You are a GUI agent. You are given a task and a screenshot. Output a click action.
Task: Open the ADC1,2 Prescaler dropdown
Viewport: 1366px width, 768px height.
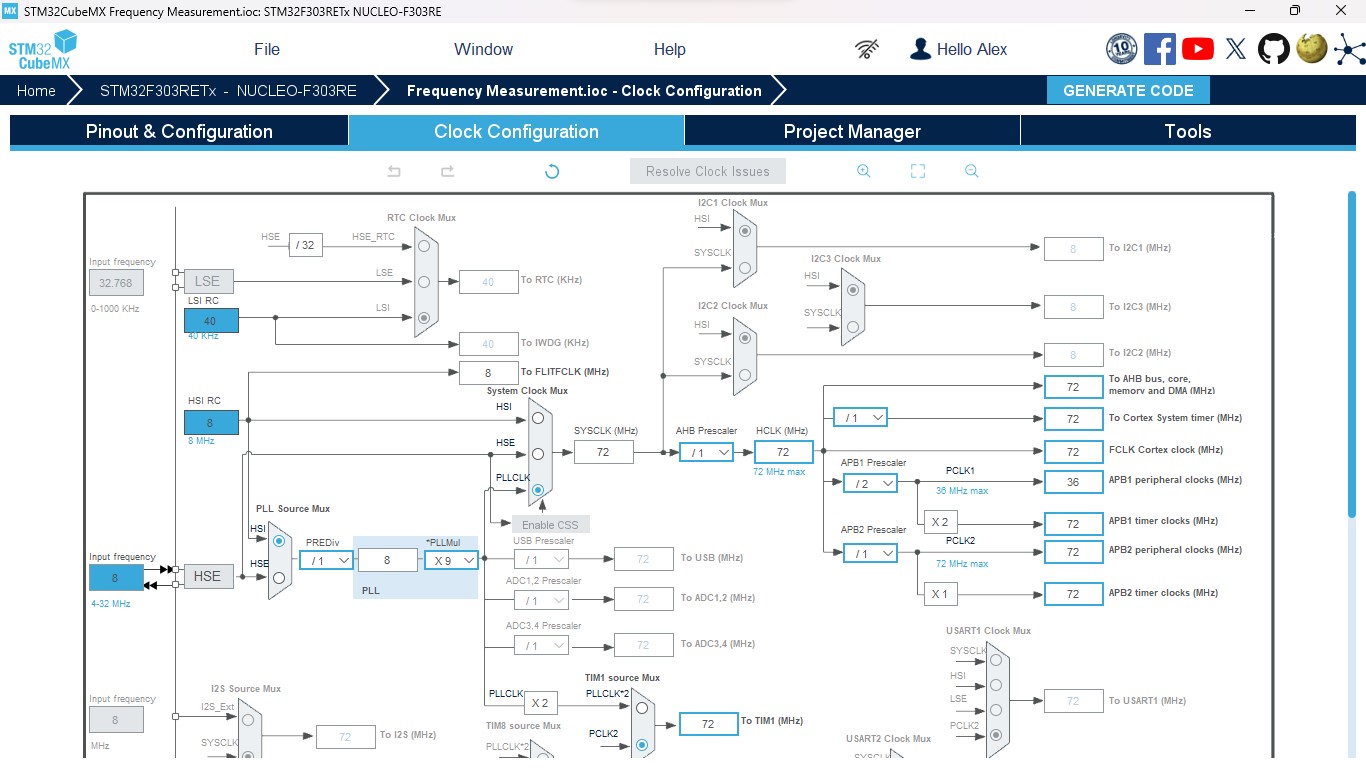click(541, 600)
